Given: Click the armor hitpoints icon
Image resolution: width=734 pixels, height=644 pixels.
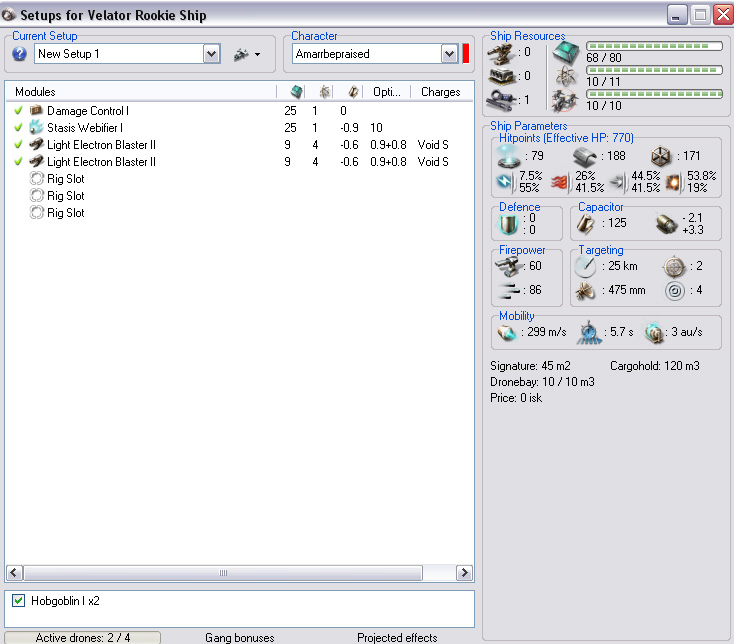Looking at the screenshot, I should pyautogui.click(x=585, y=156).
